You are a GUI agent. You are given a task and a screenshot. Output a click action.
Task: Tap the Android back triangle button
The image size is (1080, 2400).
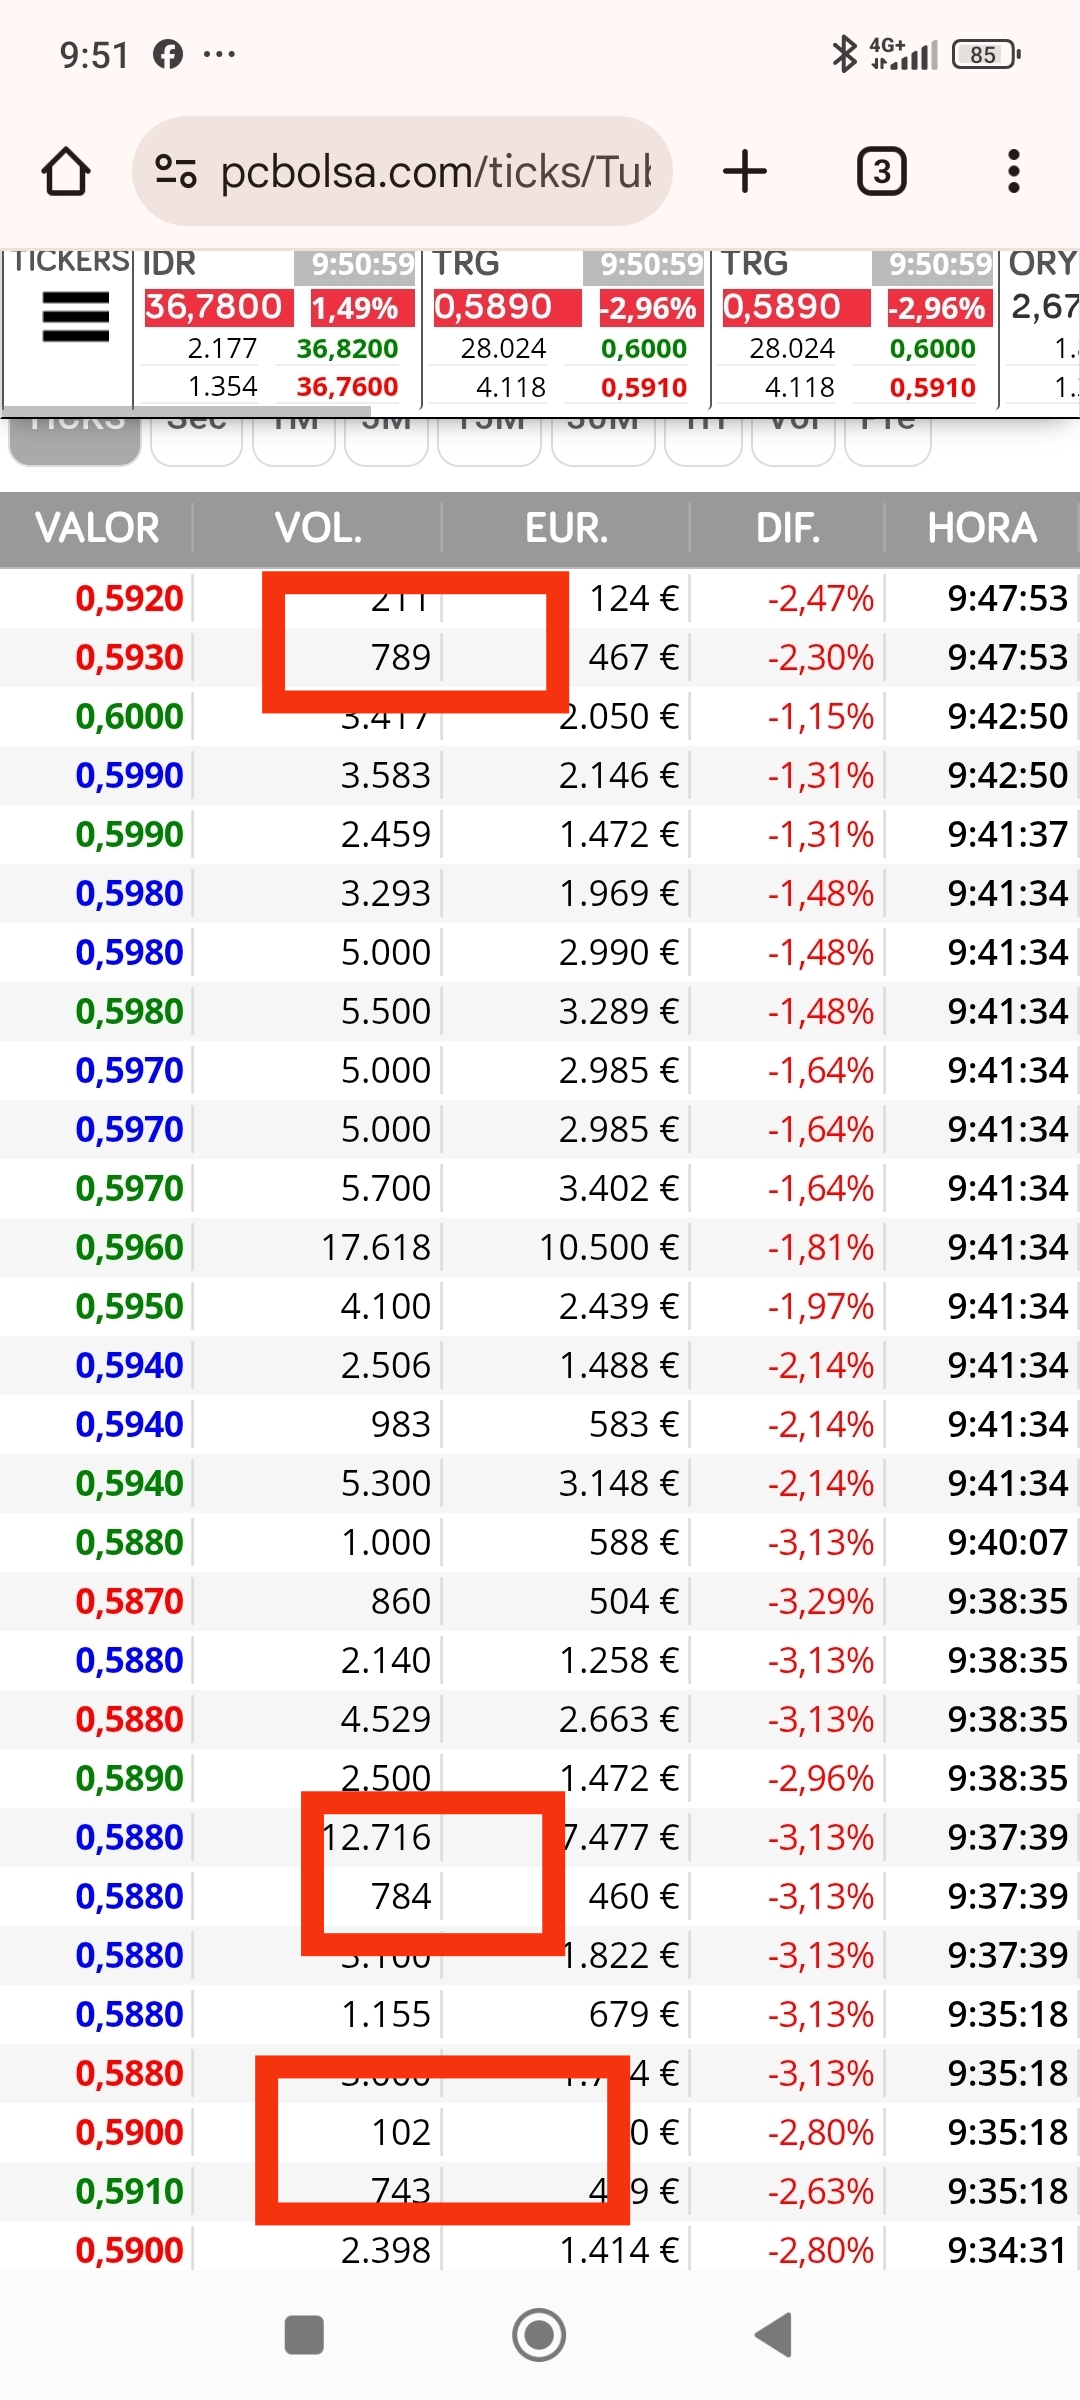[774, 2335]
